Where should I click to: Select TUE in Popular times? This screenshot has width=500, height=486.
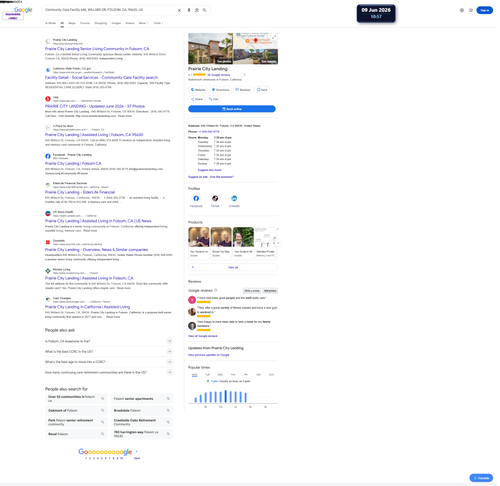click(207, 375)
